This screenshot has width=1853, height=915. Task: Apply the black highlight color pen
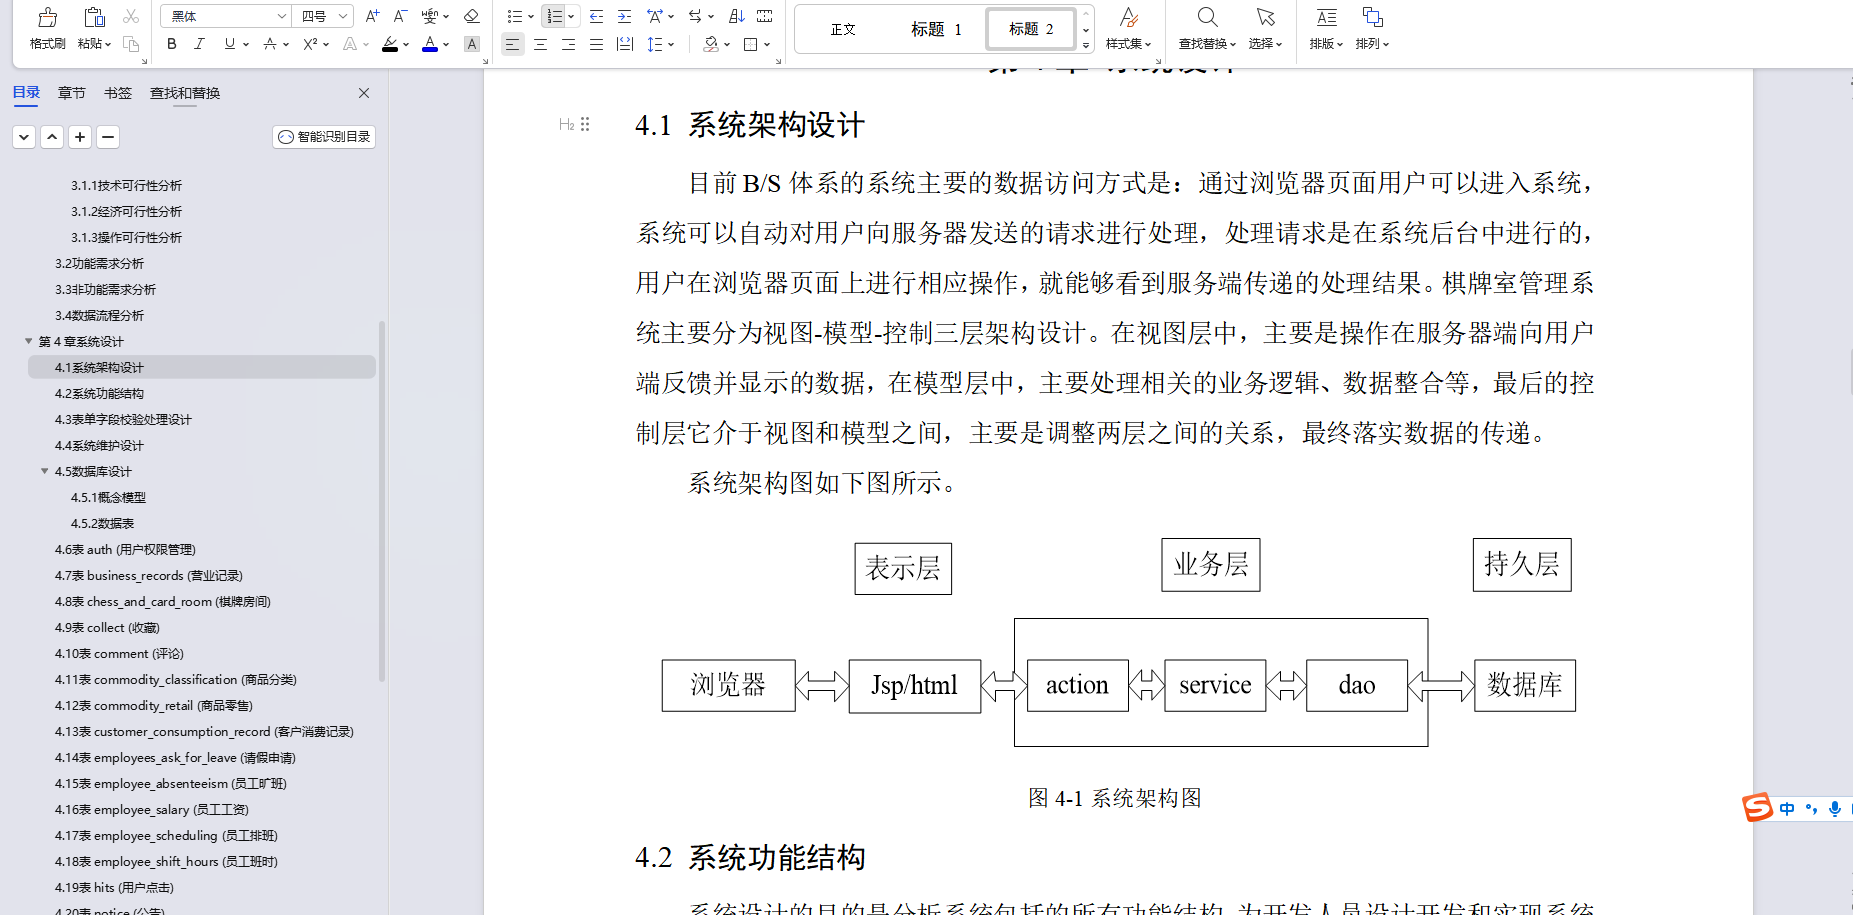point(390,44)
